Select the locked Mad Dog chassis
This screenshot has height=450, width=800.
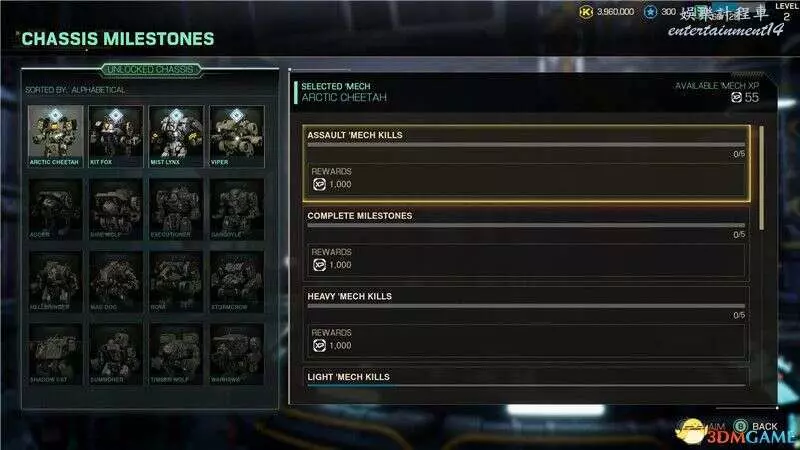(x=116, y=281)
